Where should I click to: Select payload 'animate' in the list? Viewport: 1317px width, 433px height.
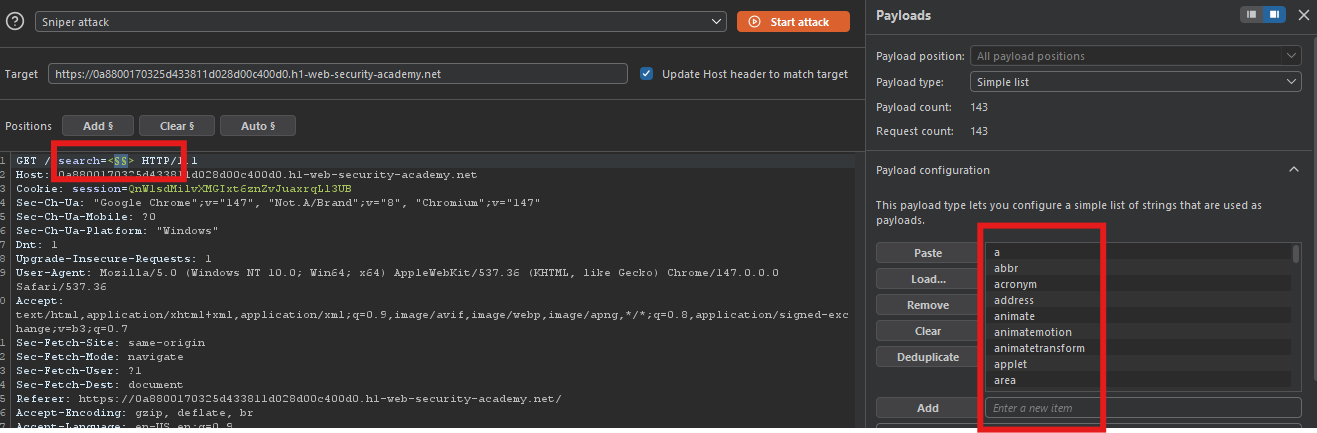point(1138,316)
